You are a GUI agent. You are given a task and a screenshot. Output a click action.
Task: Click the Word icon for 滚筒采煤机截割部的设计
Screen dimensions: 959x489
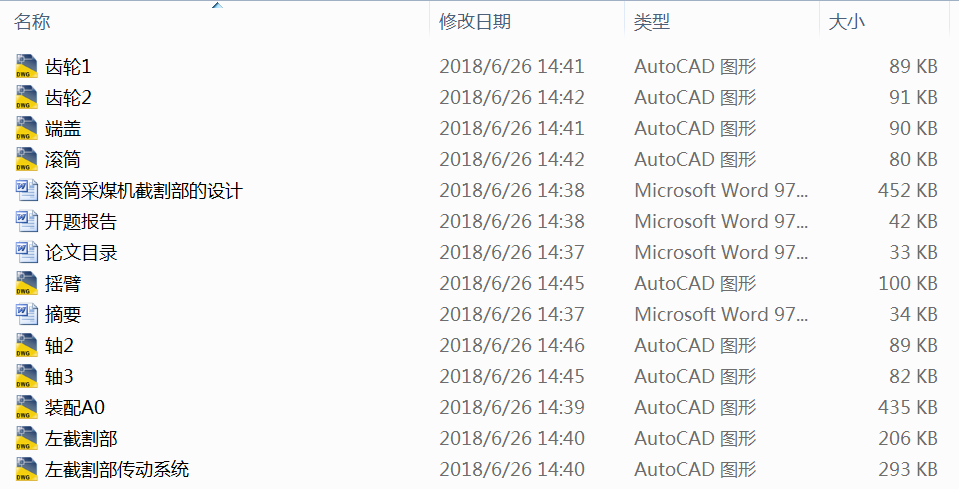[27, 191]
